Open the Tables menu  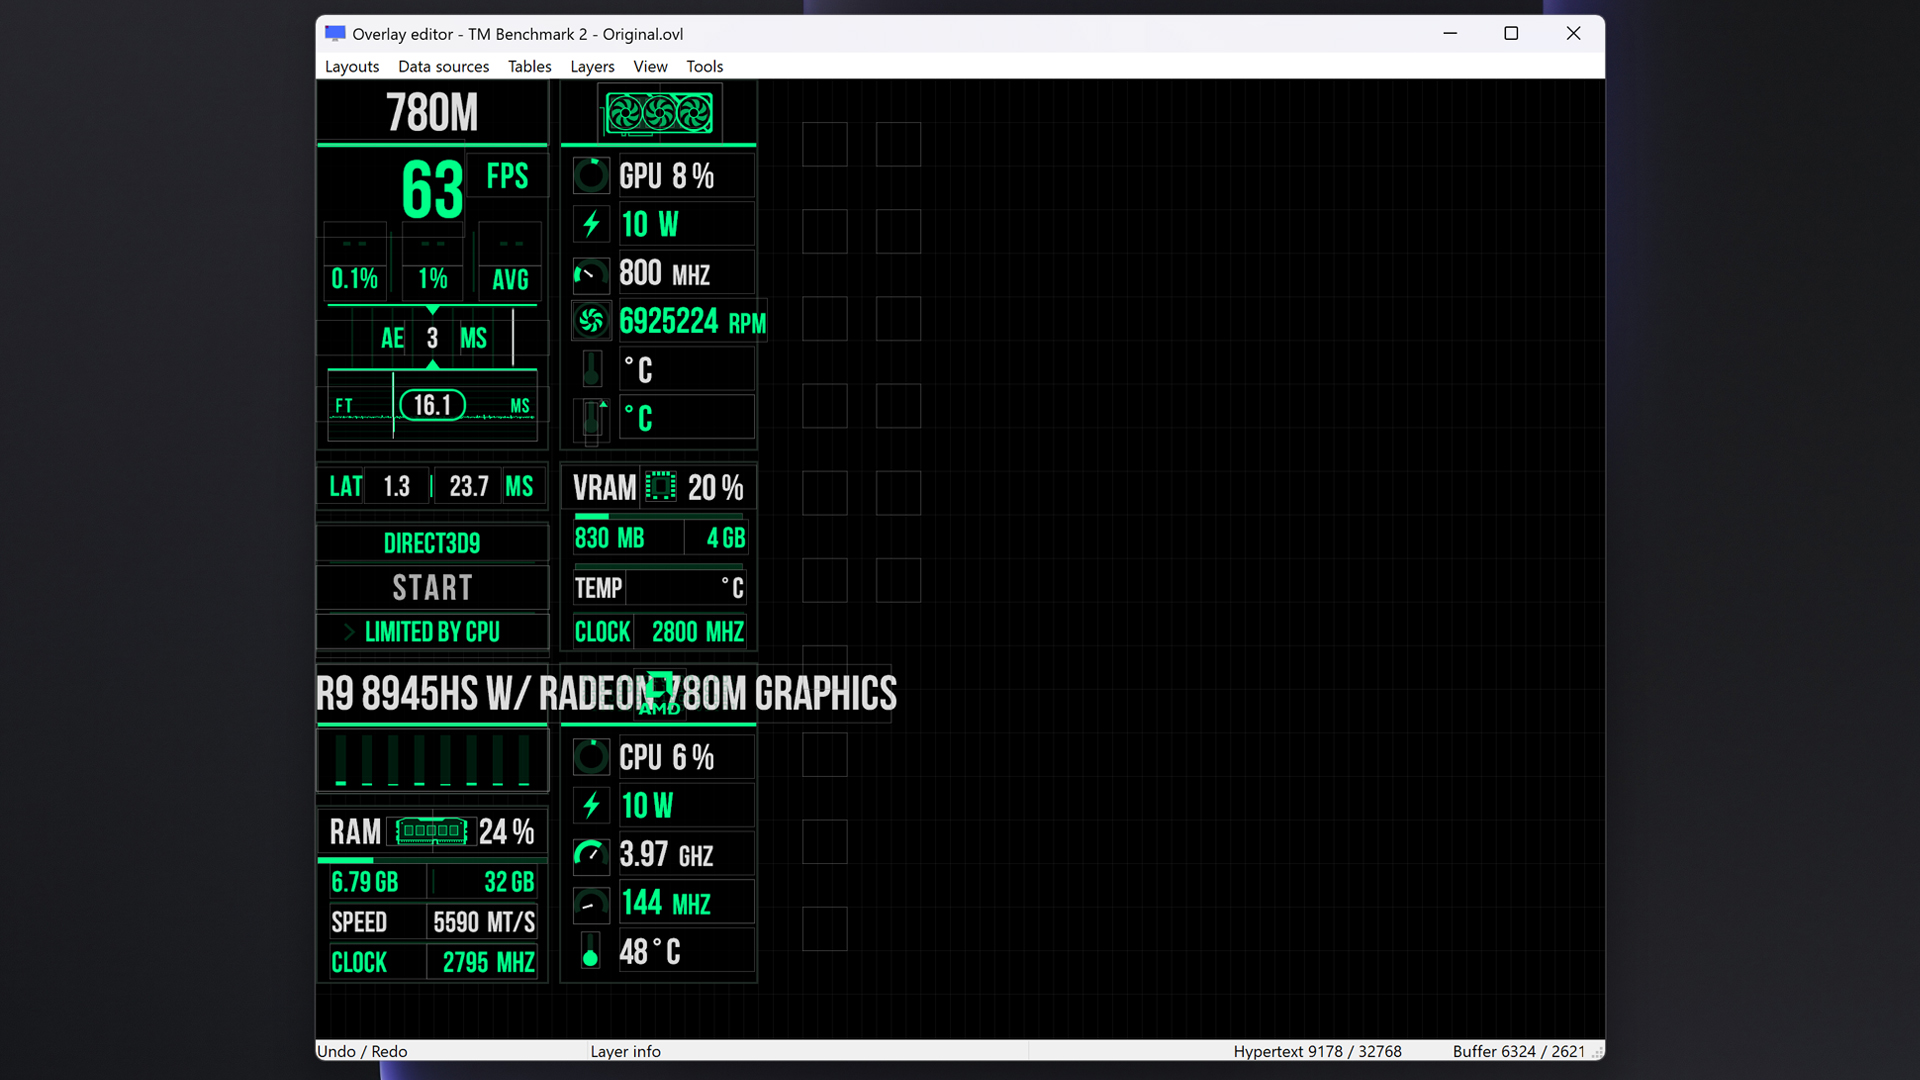coord(529,66)
